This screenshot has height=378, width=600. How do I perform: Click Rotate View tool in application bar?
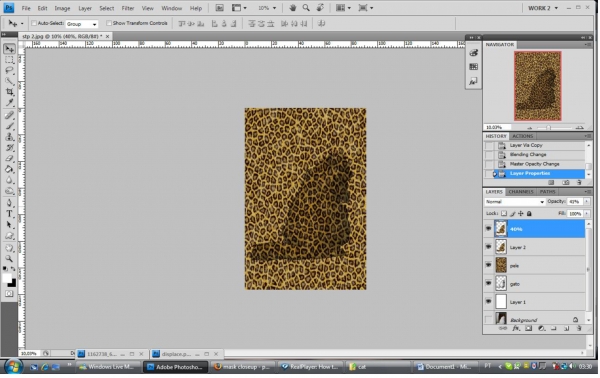click(320, 8)
